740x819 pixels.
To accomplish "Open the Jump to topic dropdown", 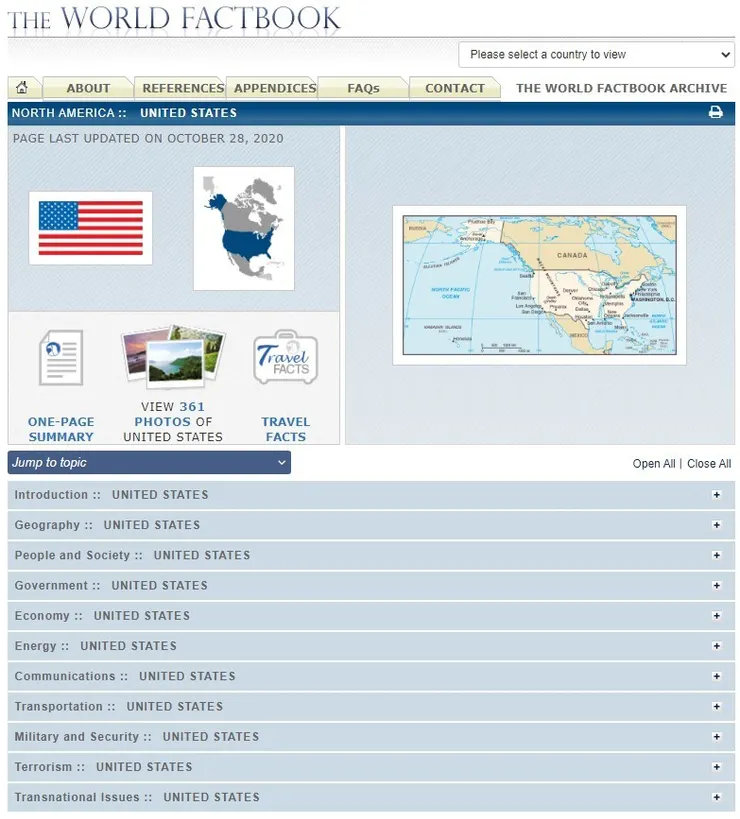I will pyautogui.click(x=149, y=463).
